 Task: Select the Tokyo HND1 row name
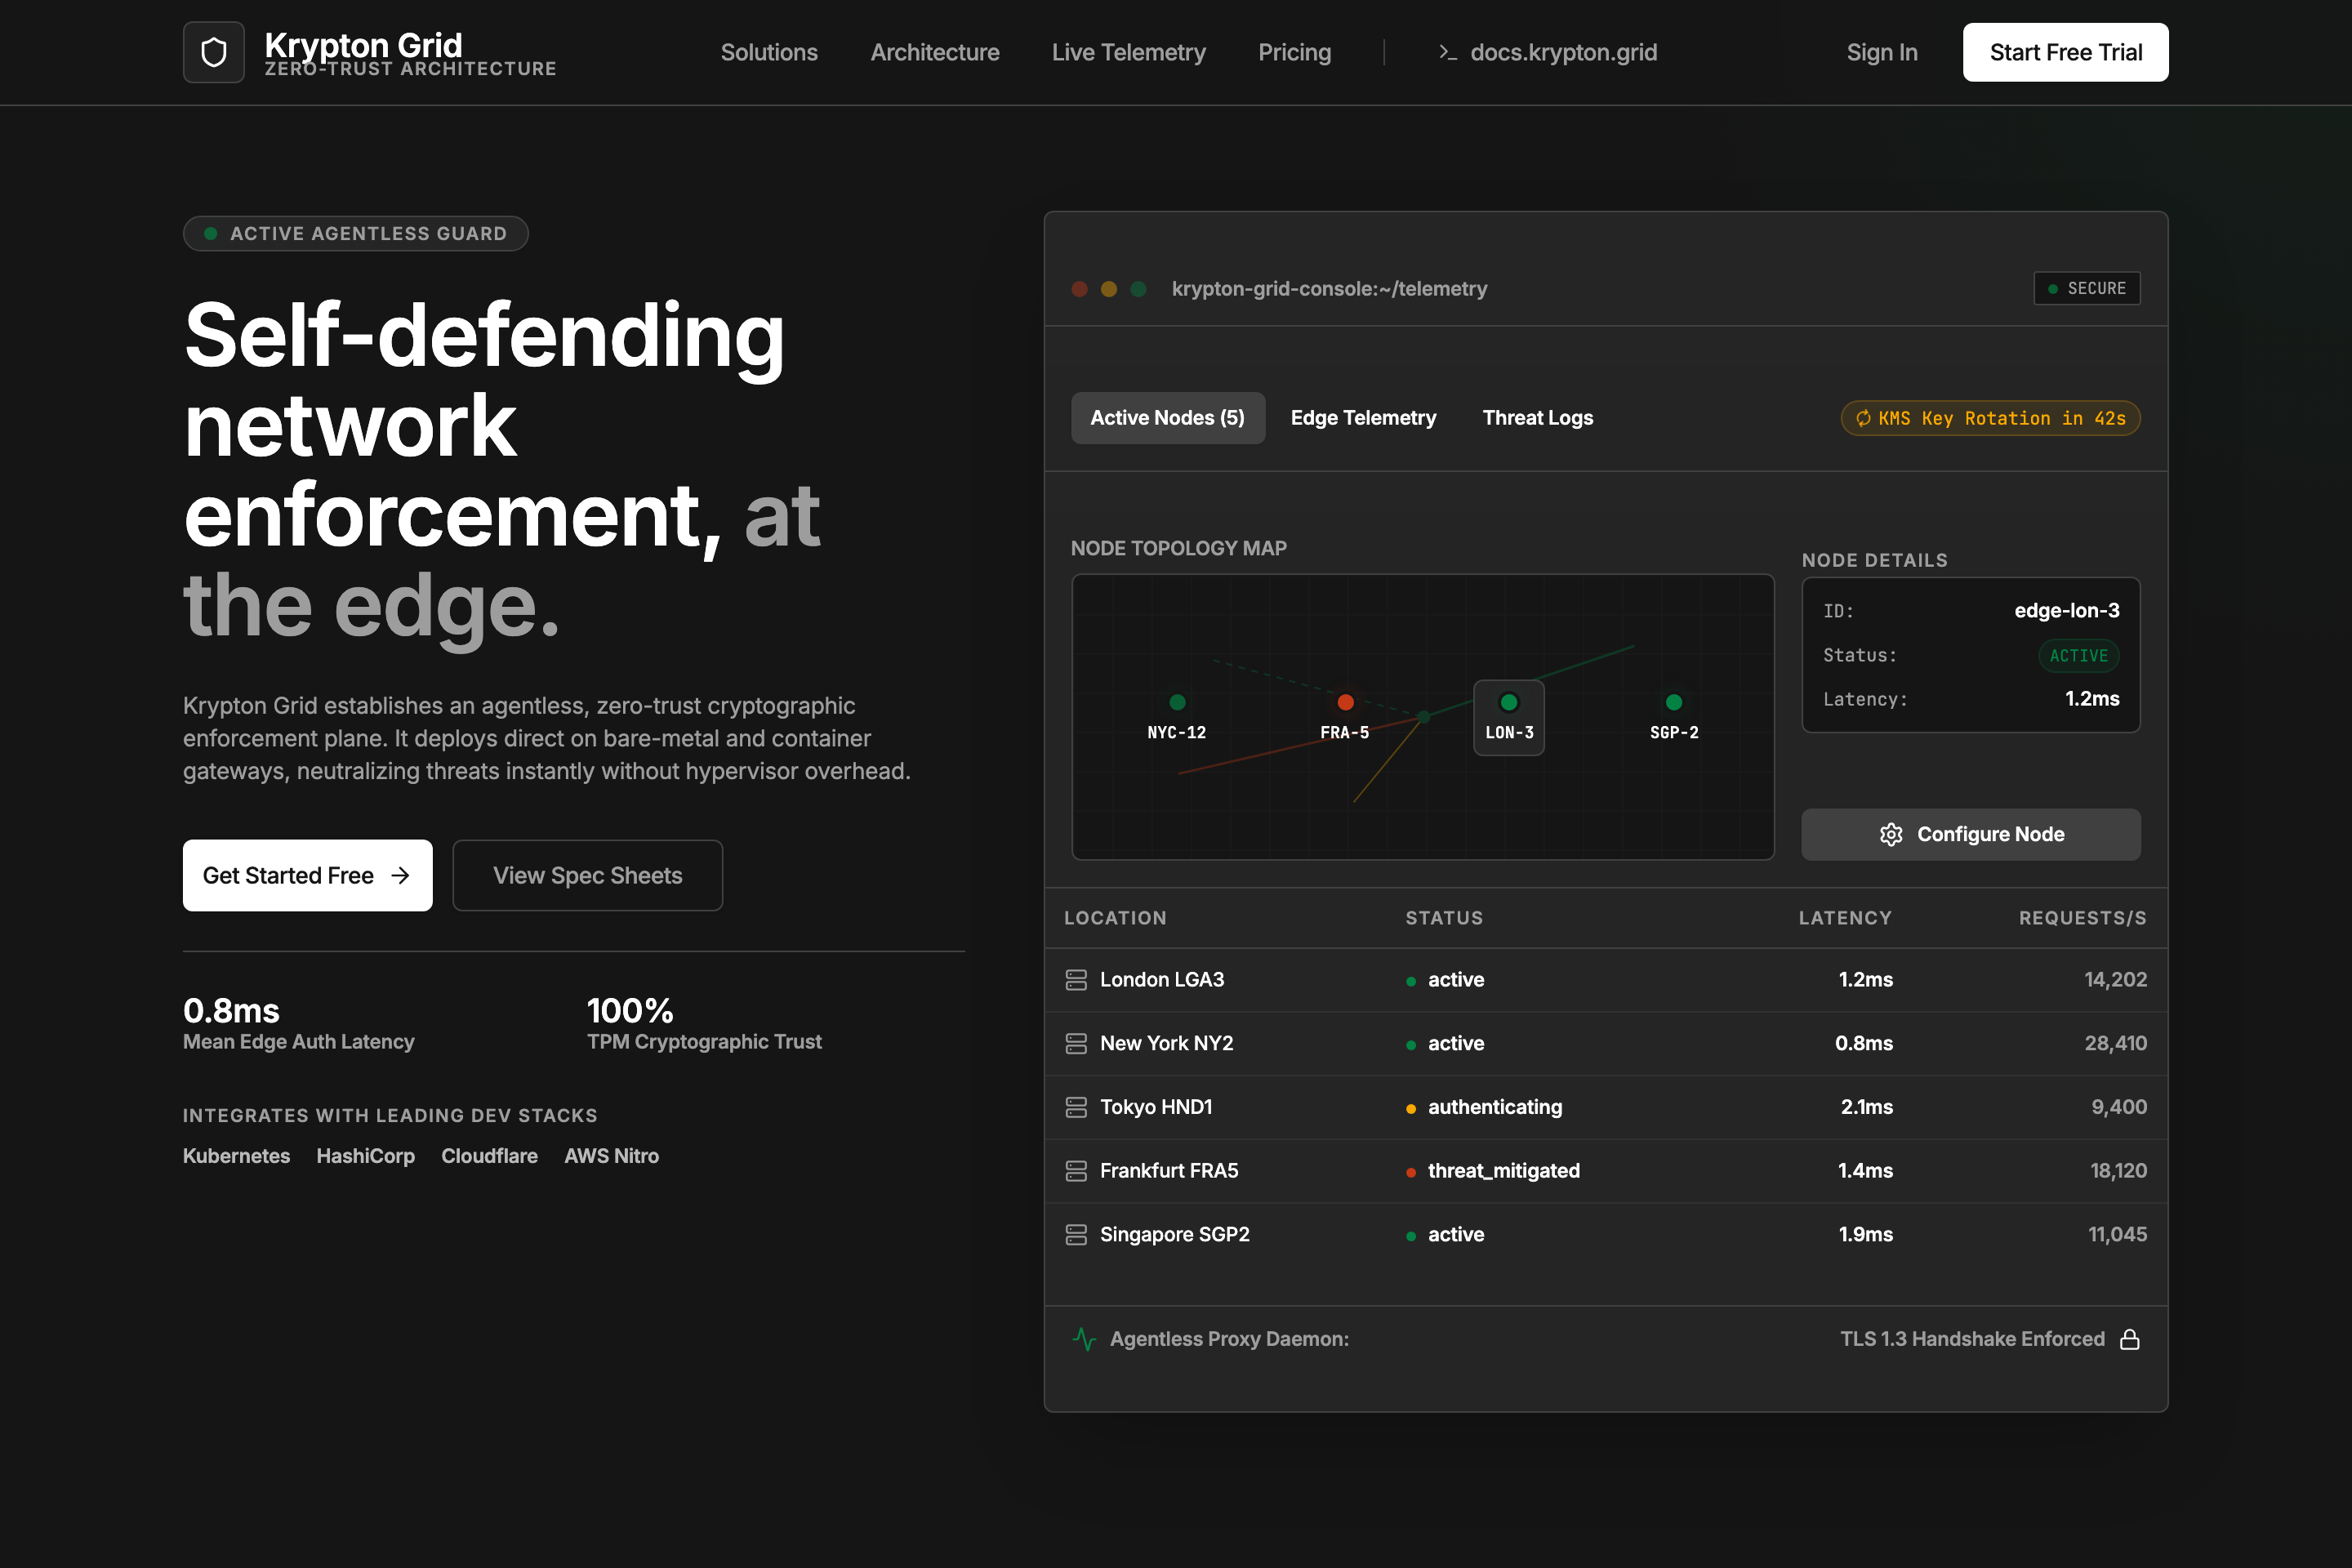coord(1156,1107)
